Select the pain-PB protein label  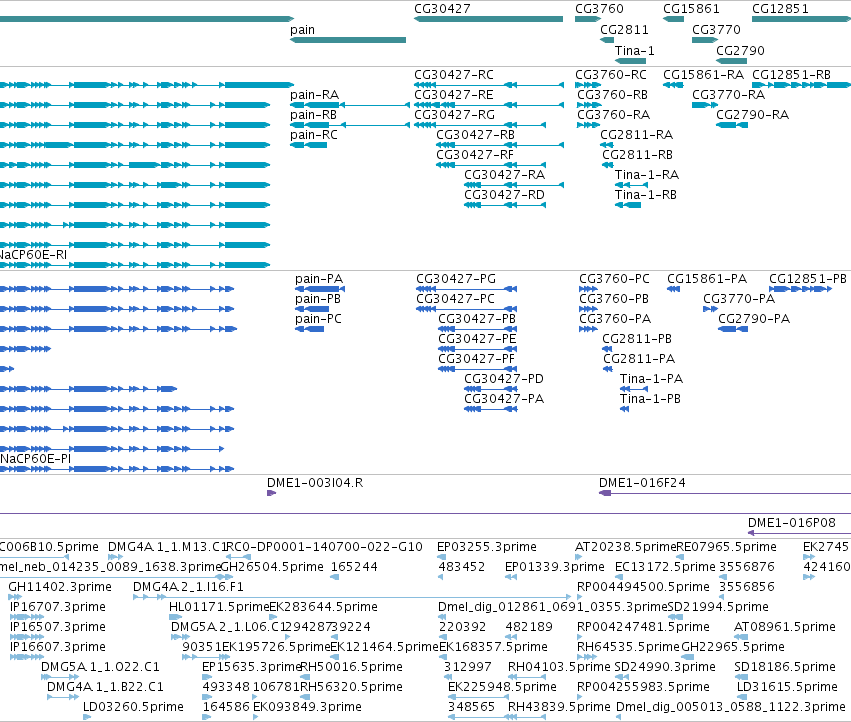click(x=318, y=299)
